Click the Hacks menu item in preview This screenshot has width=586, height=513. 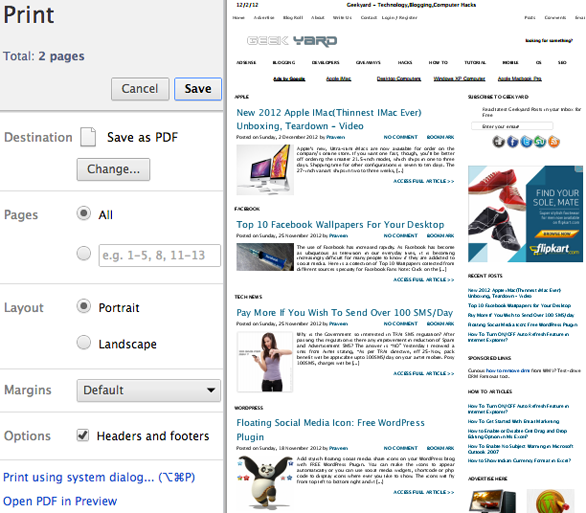tap(405, 62)
